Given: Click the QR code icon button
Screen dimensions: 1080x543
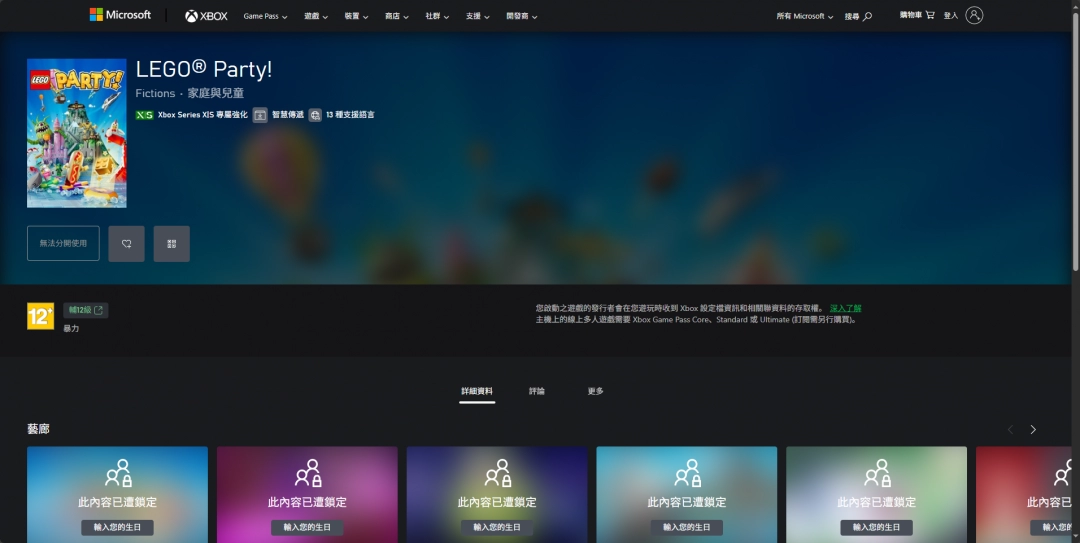Looking at the screenshot, I should pyautogui.click(x=172, y=243).
